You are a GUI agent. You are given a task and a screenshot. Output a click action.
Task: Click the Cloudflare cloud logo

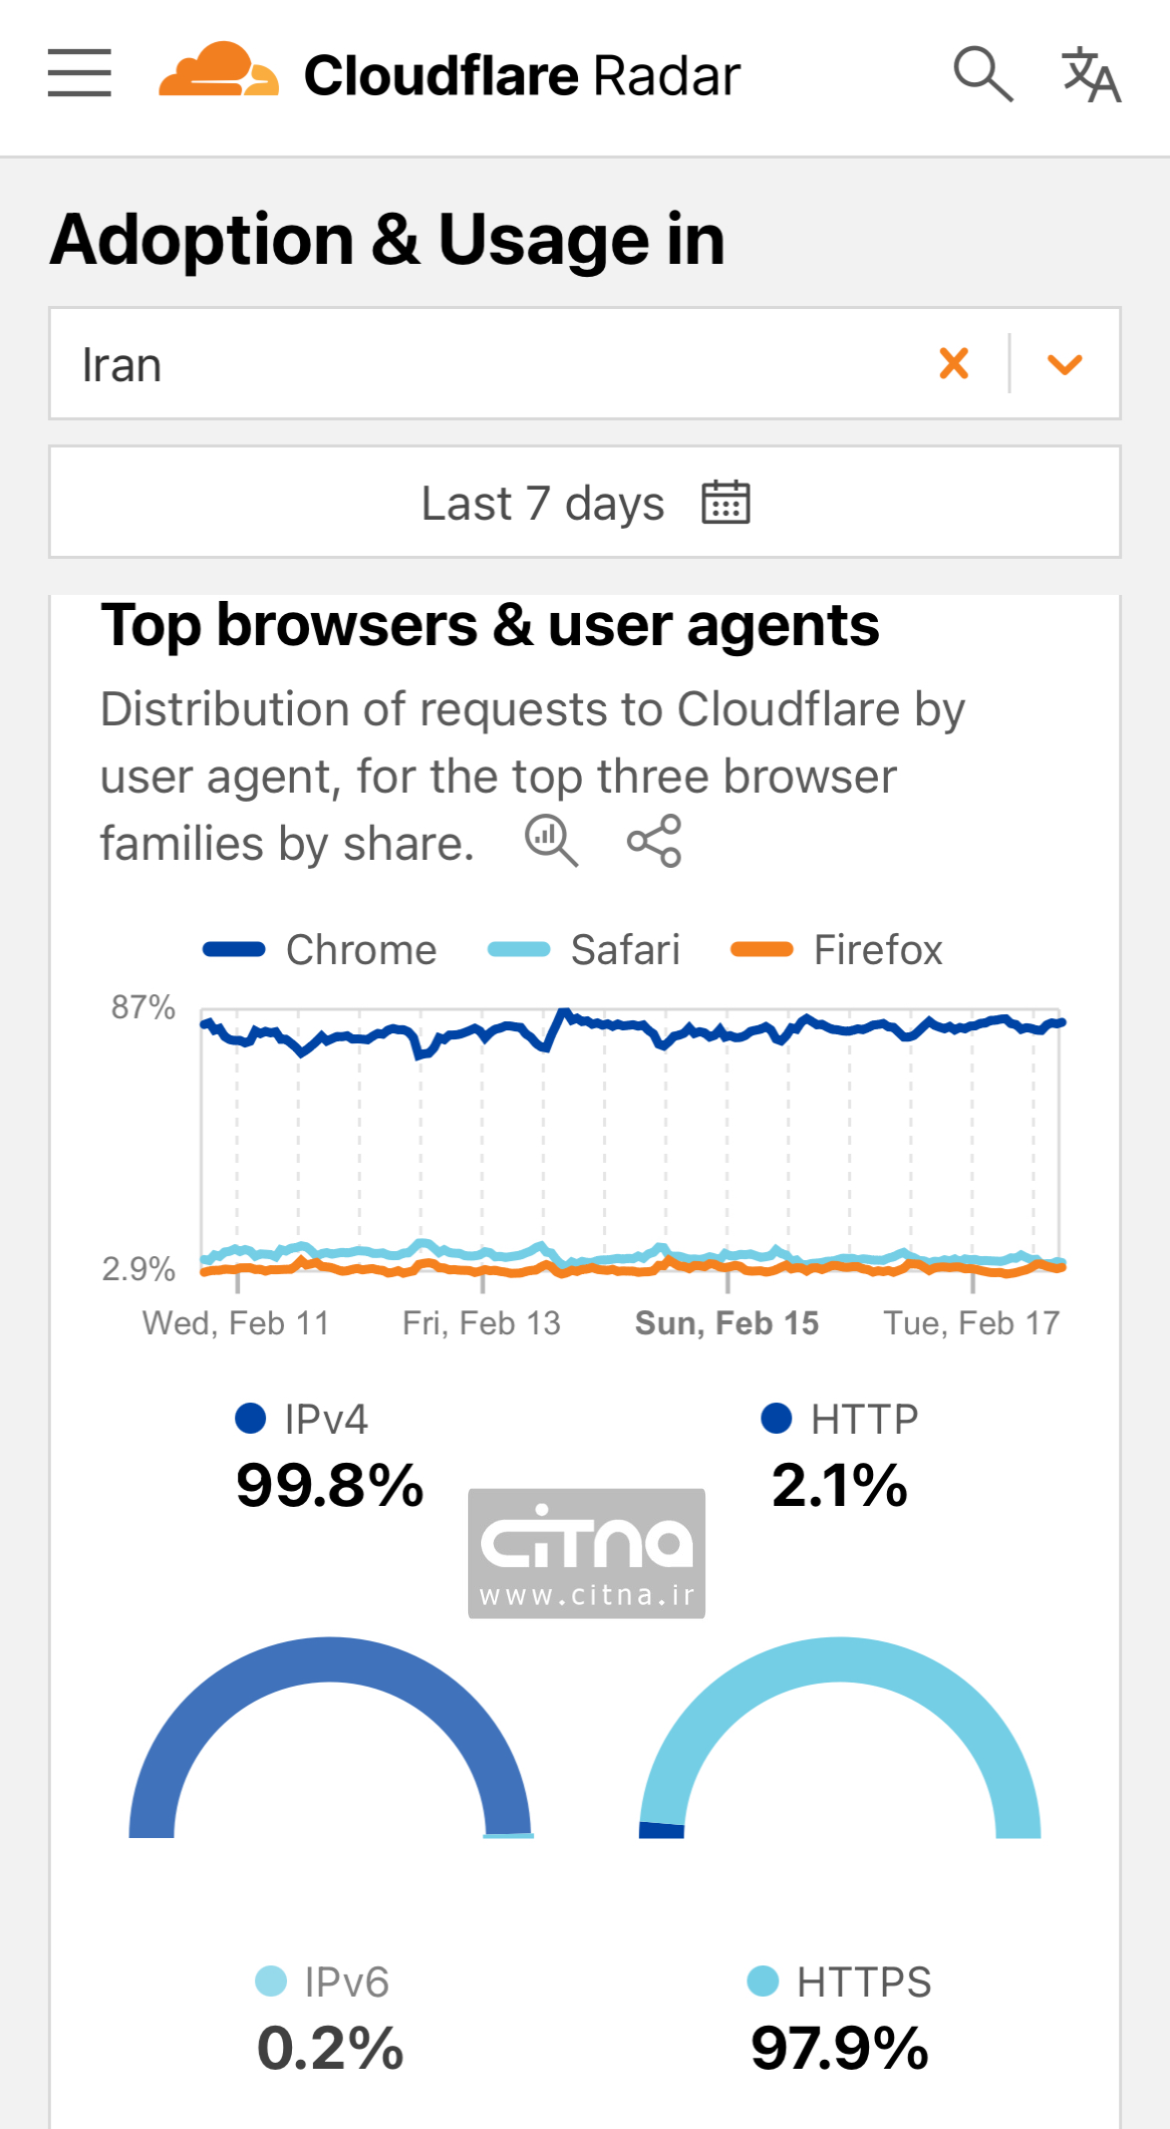click(x=218, y=70)
